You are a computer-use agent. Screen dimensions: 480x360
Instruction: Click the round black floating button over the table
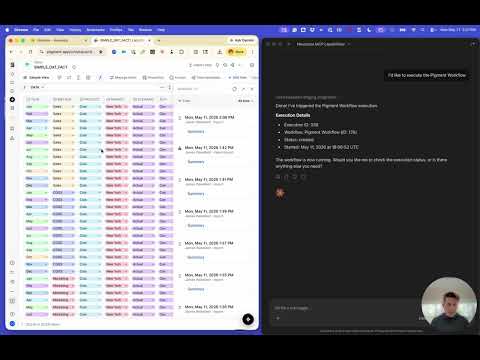[248, 319]
